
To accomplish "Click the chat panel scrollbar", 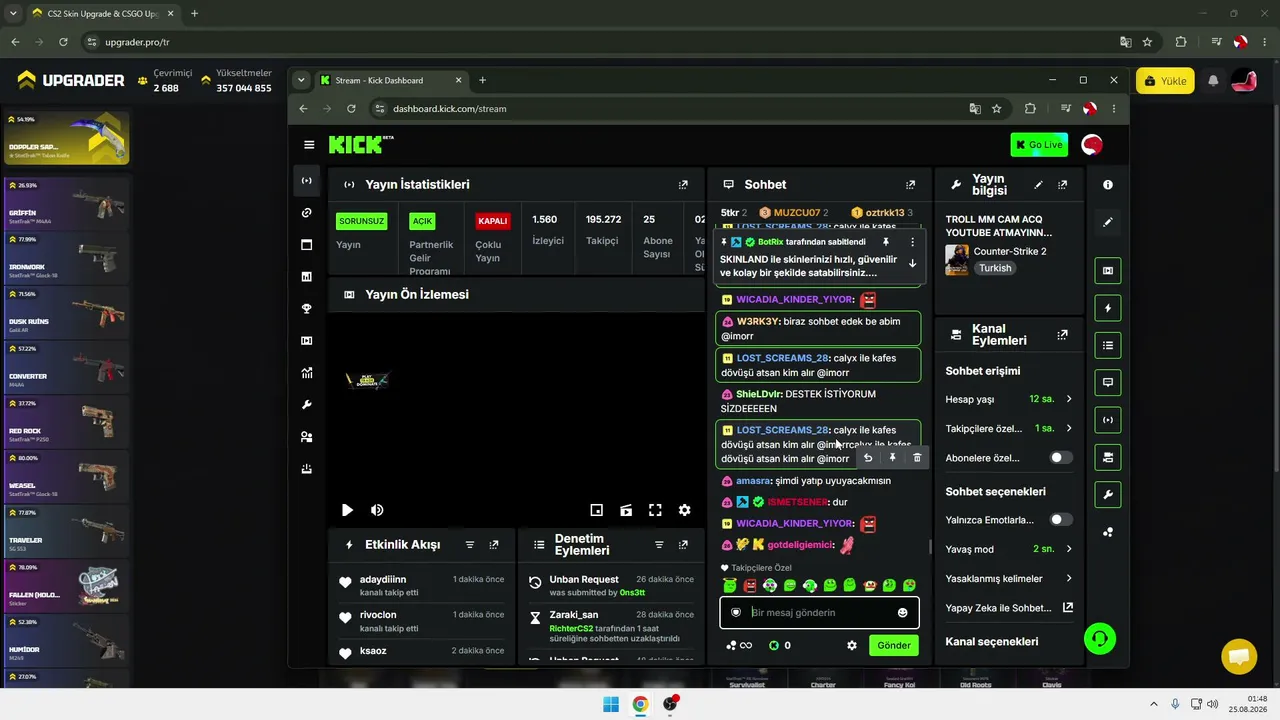I will tap(930, 547).
